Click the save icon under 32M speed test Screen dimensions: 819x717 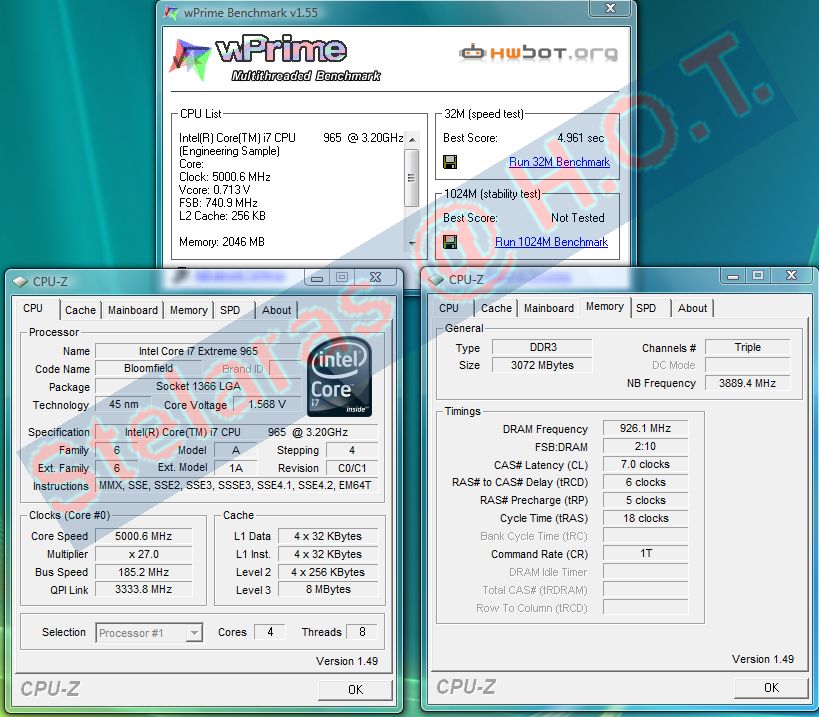pos(450,162)
